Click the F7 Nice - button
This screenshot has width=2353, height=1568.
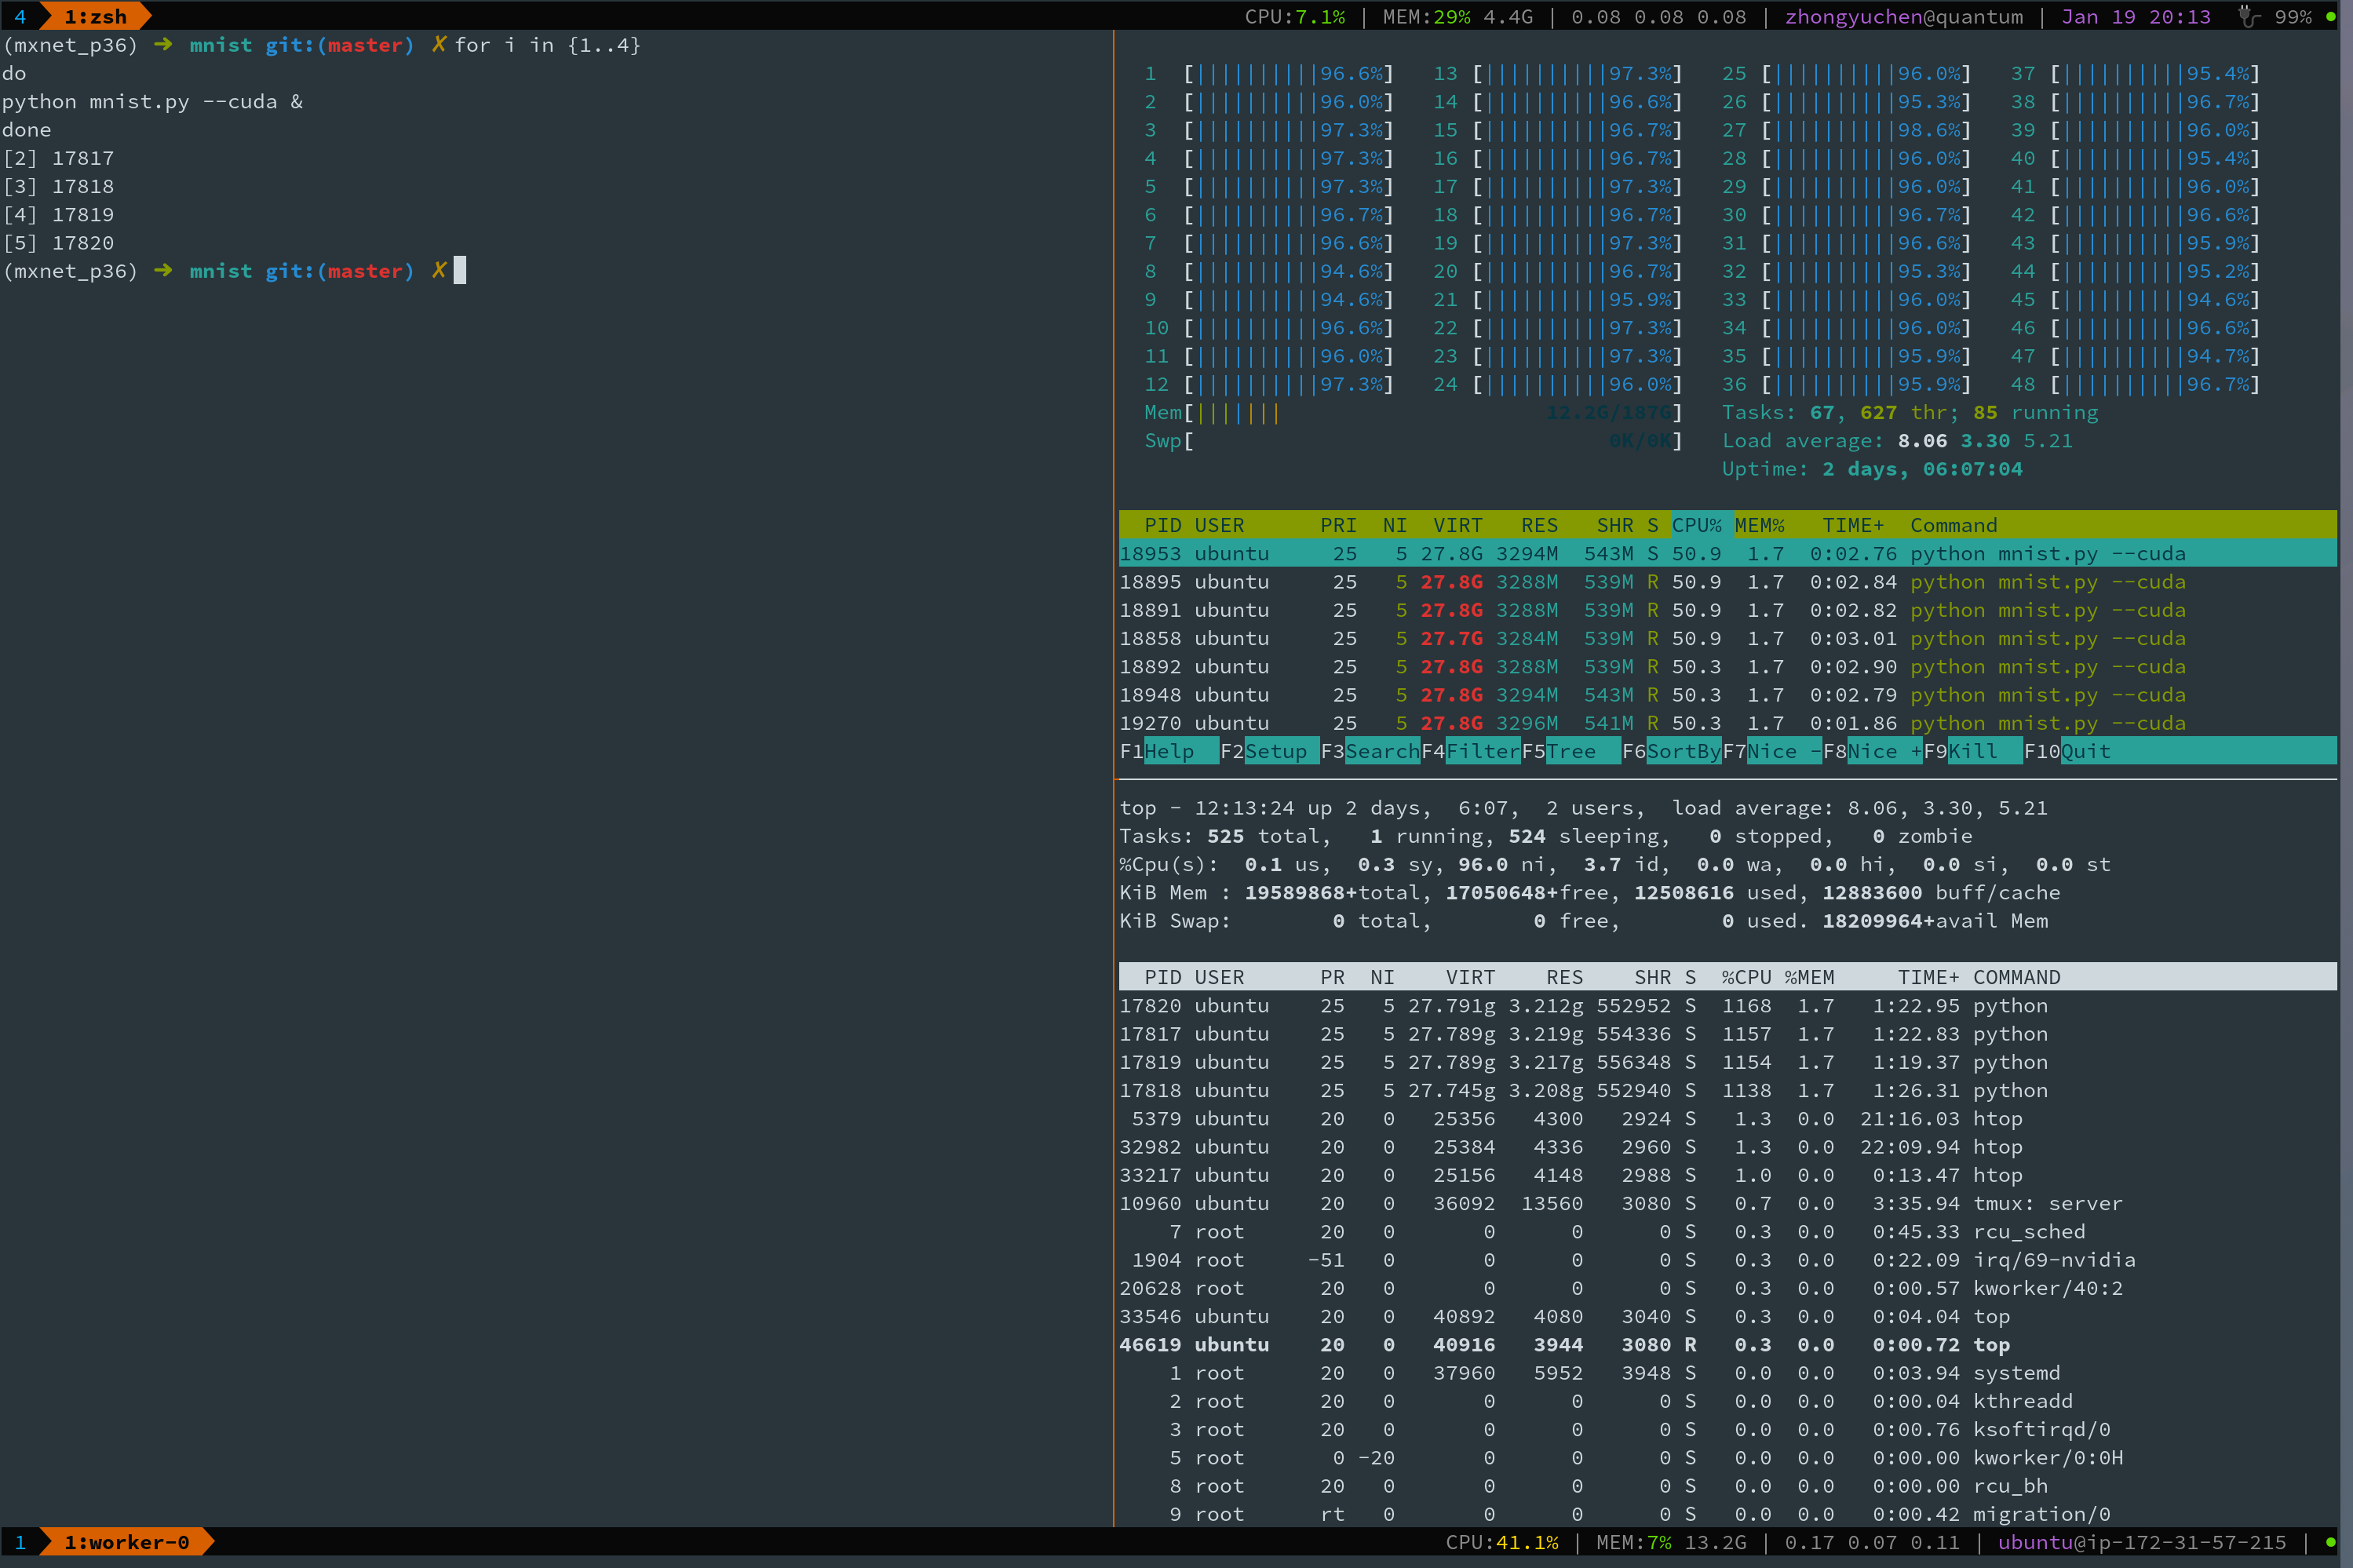pos(1783,751)
